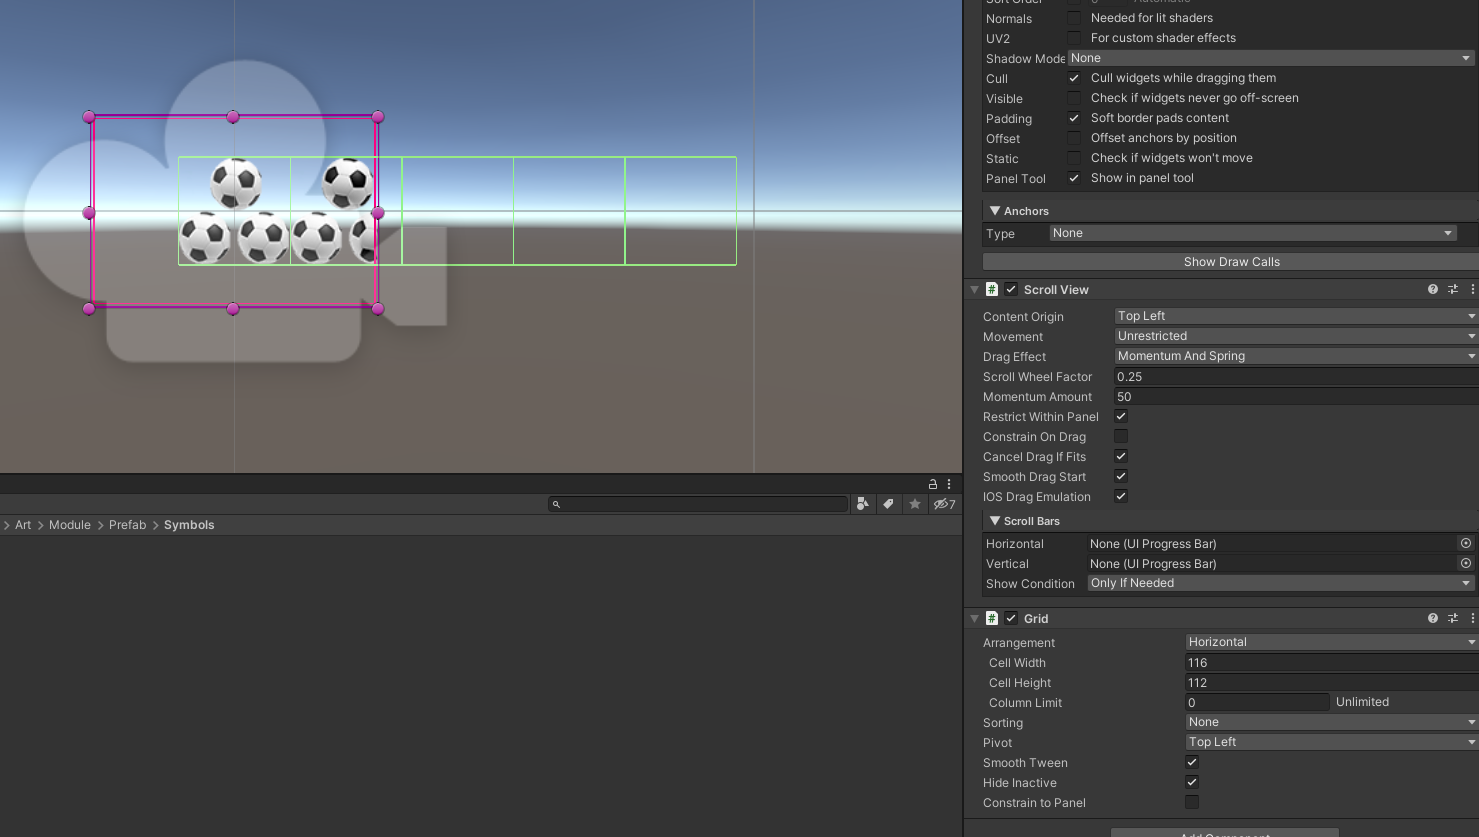Go to Art folder in breadcrumb
The image size is (1479, 837).
point(23,525)
